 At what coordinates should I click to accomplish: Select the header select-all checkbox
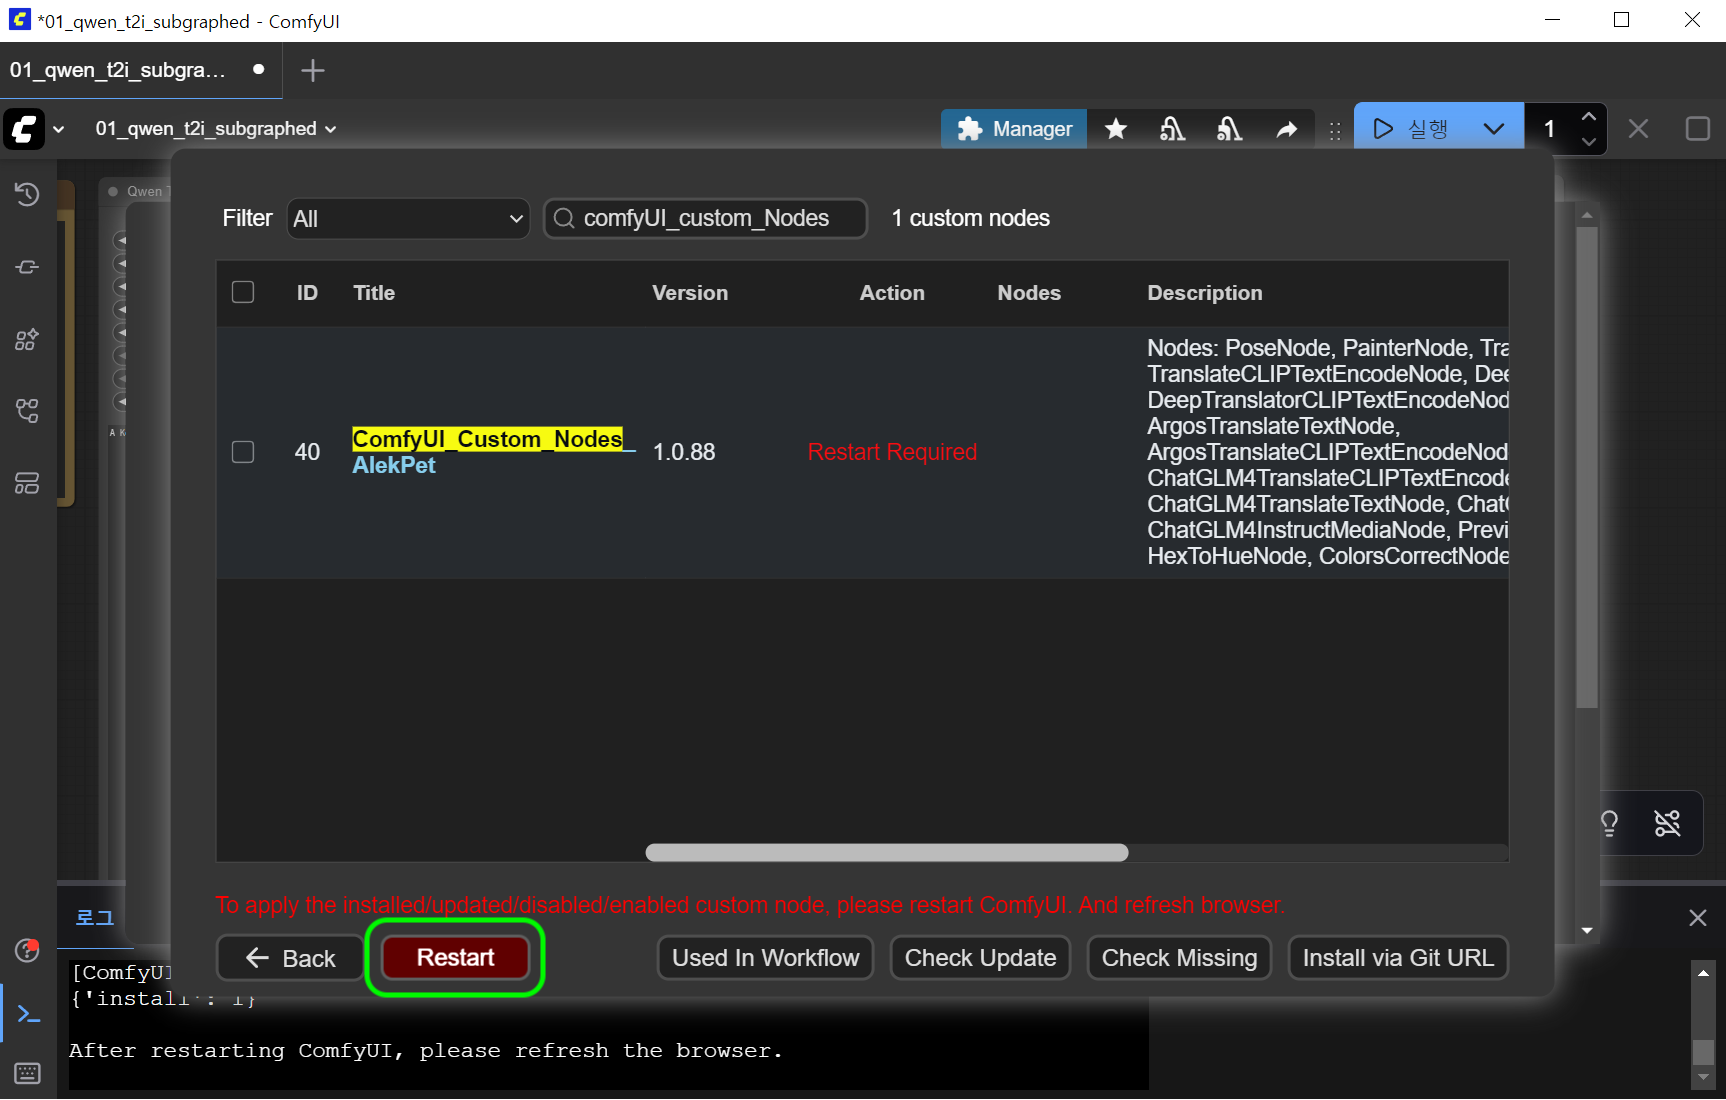243,292
